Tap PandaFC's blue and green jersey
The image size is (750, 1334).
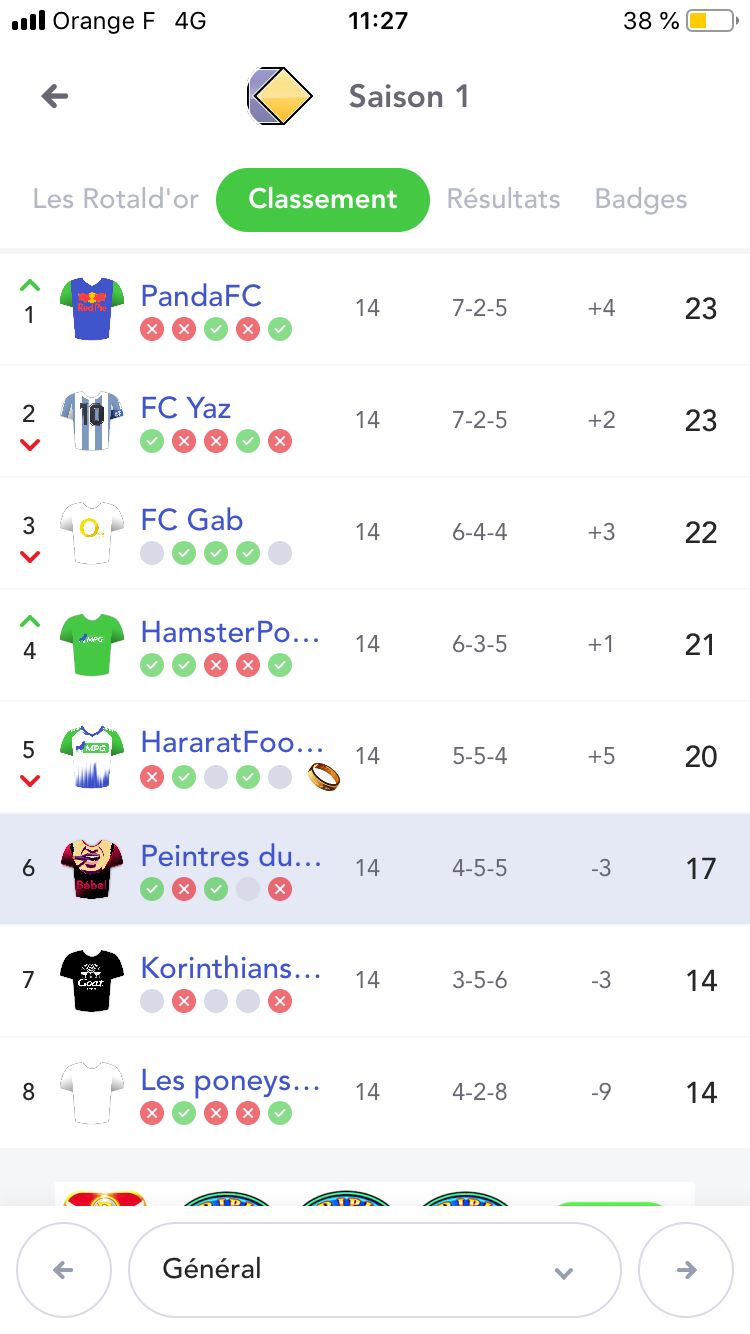point(90,308)
